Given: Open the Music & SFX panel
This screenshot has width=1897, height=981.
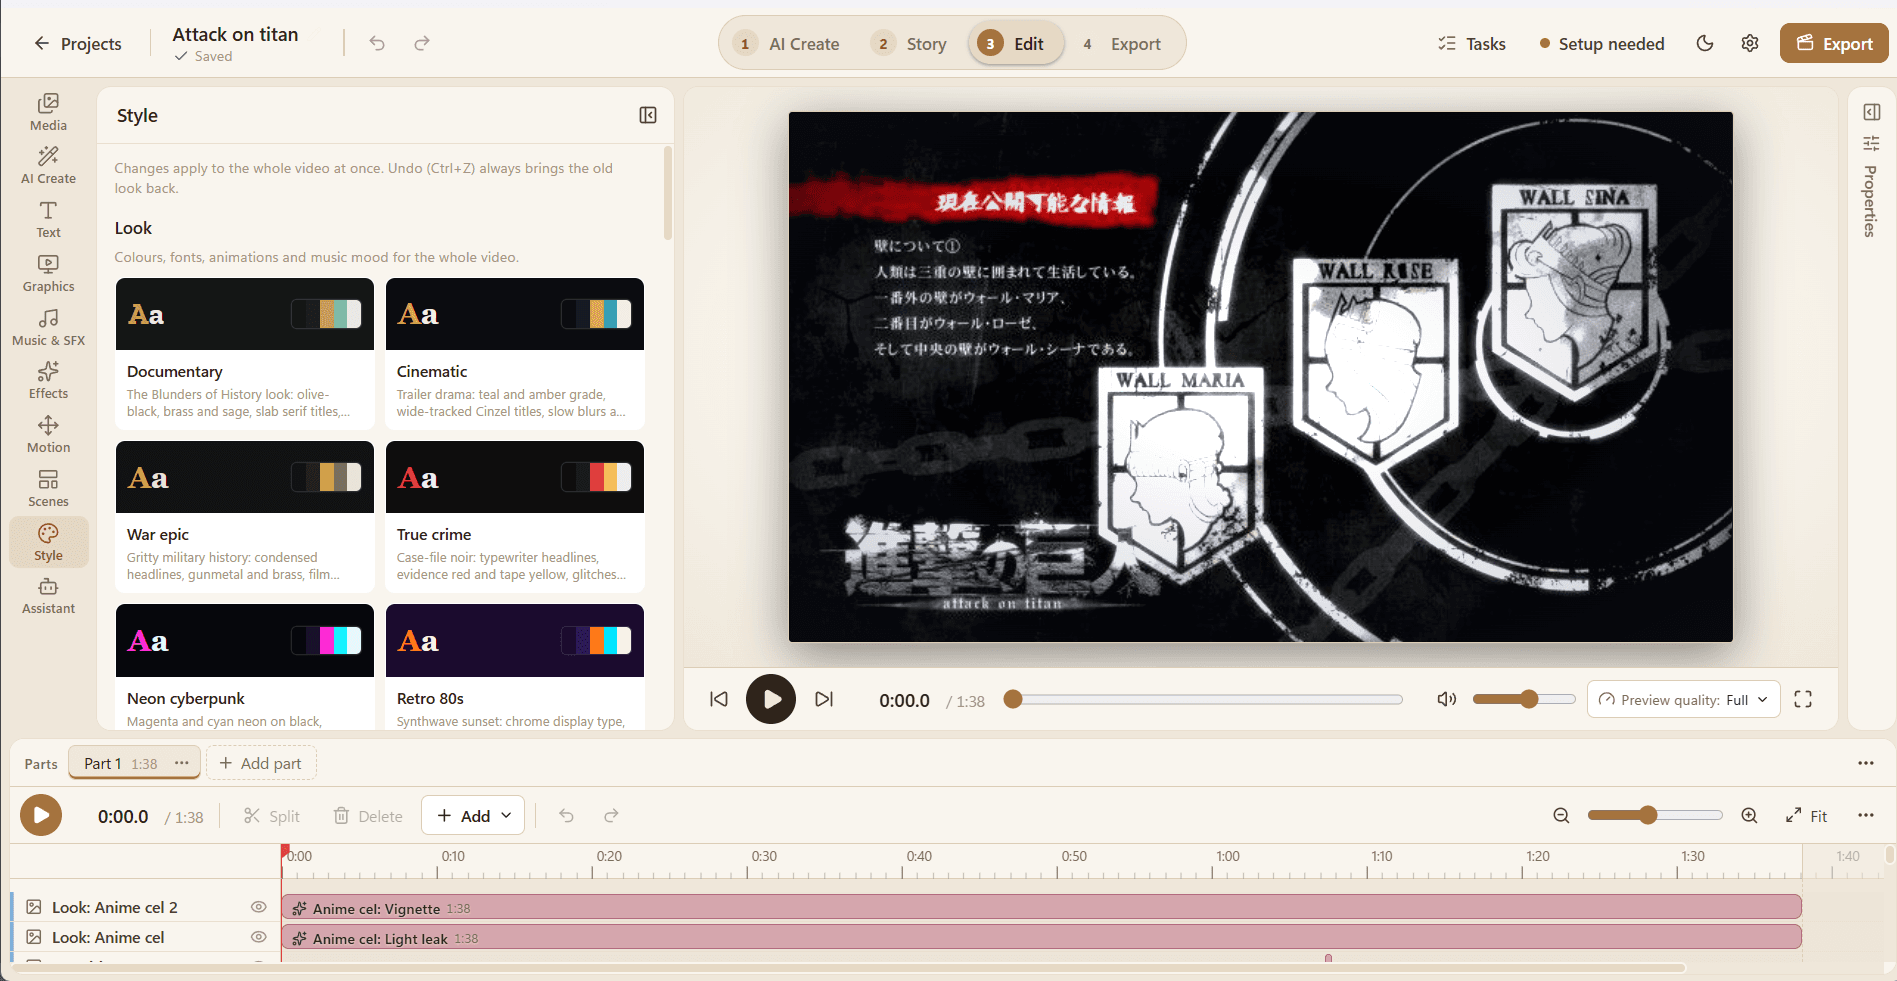Looking at the screenshot, I should (48, 328).
